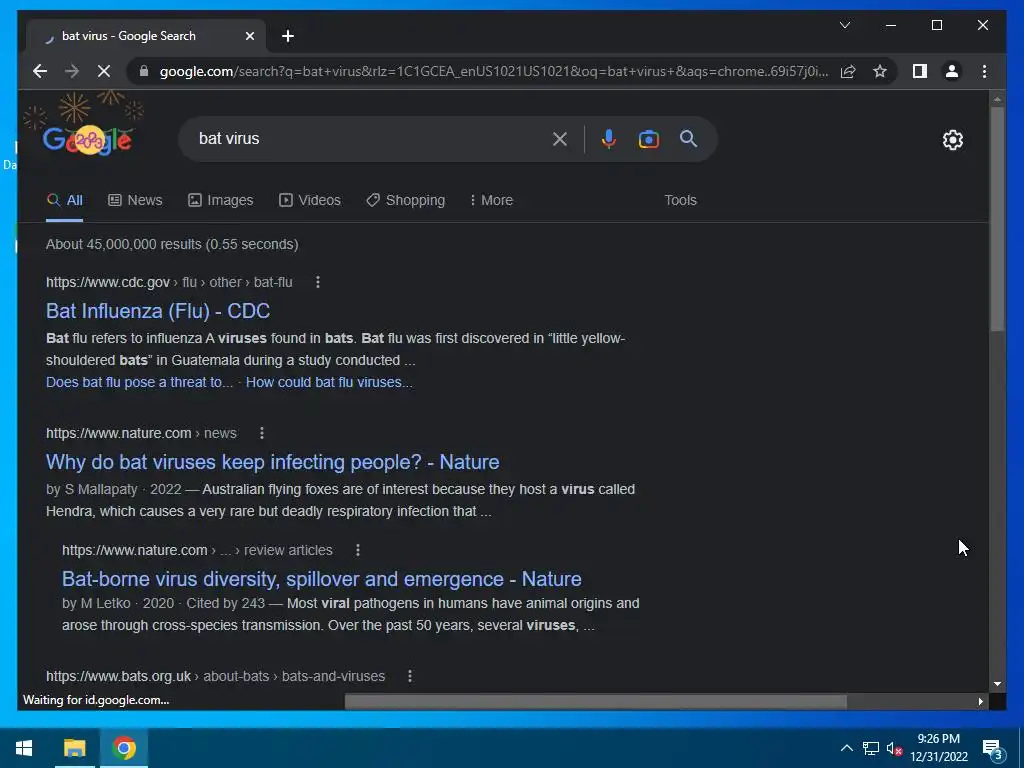Open Google quick settings gear
Screen dimensions: 1024x768
click(x=953, y=140)
